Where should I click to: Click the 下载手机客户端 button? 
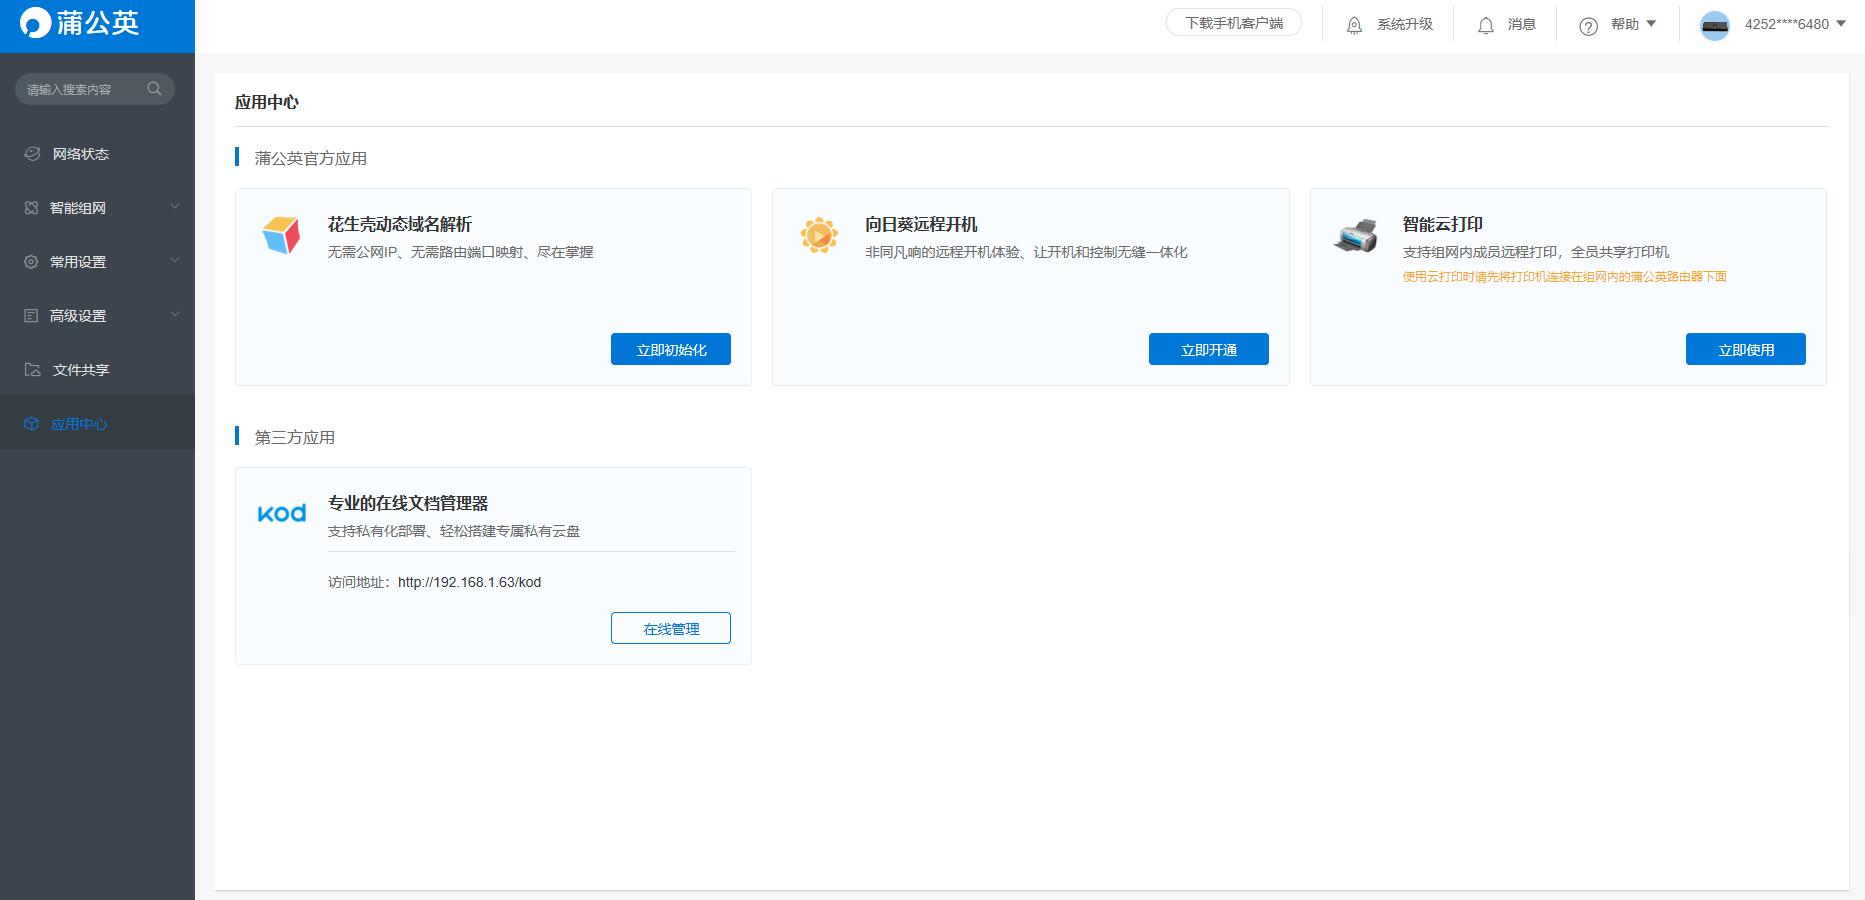coord(1233,23)
